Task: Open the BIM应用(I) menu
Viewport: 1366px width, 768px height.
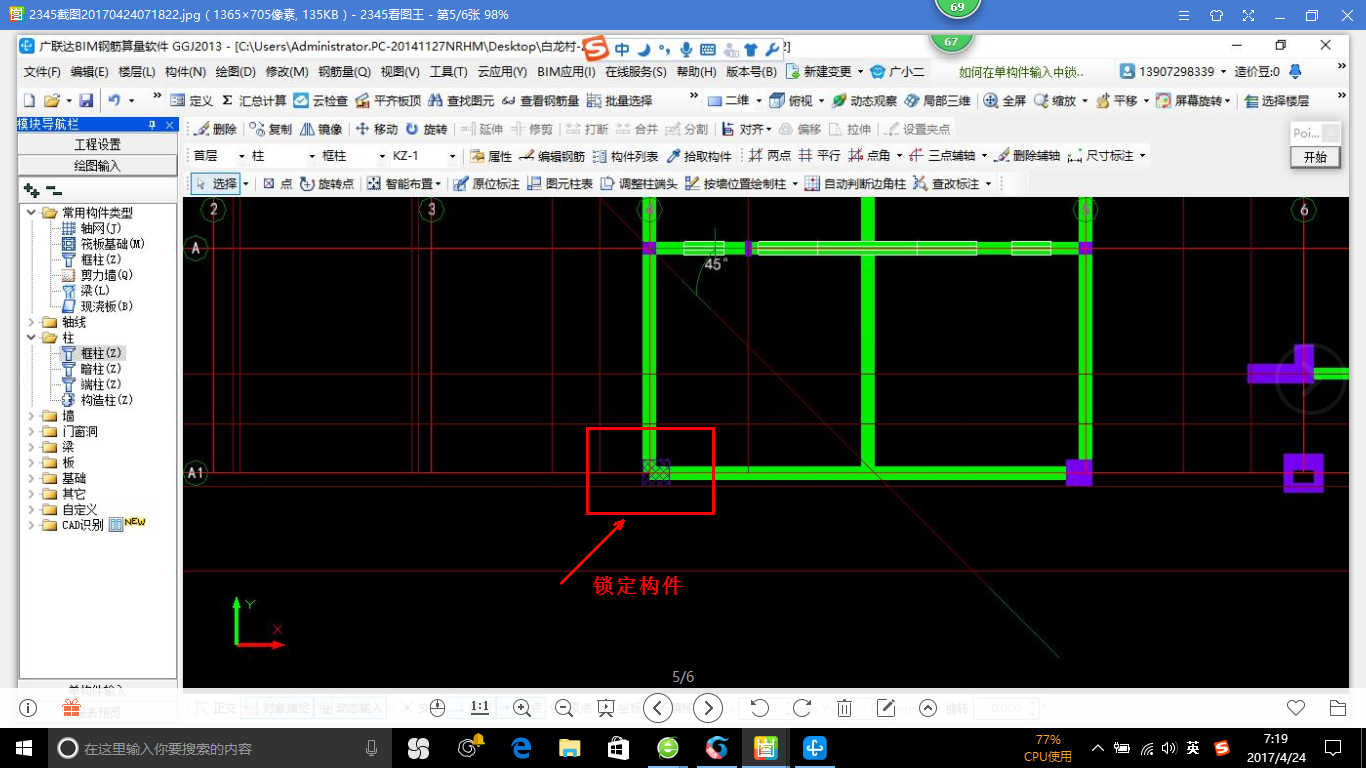Action: 566,72
